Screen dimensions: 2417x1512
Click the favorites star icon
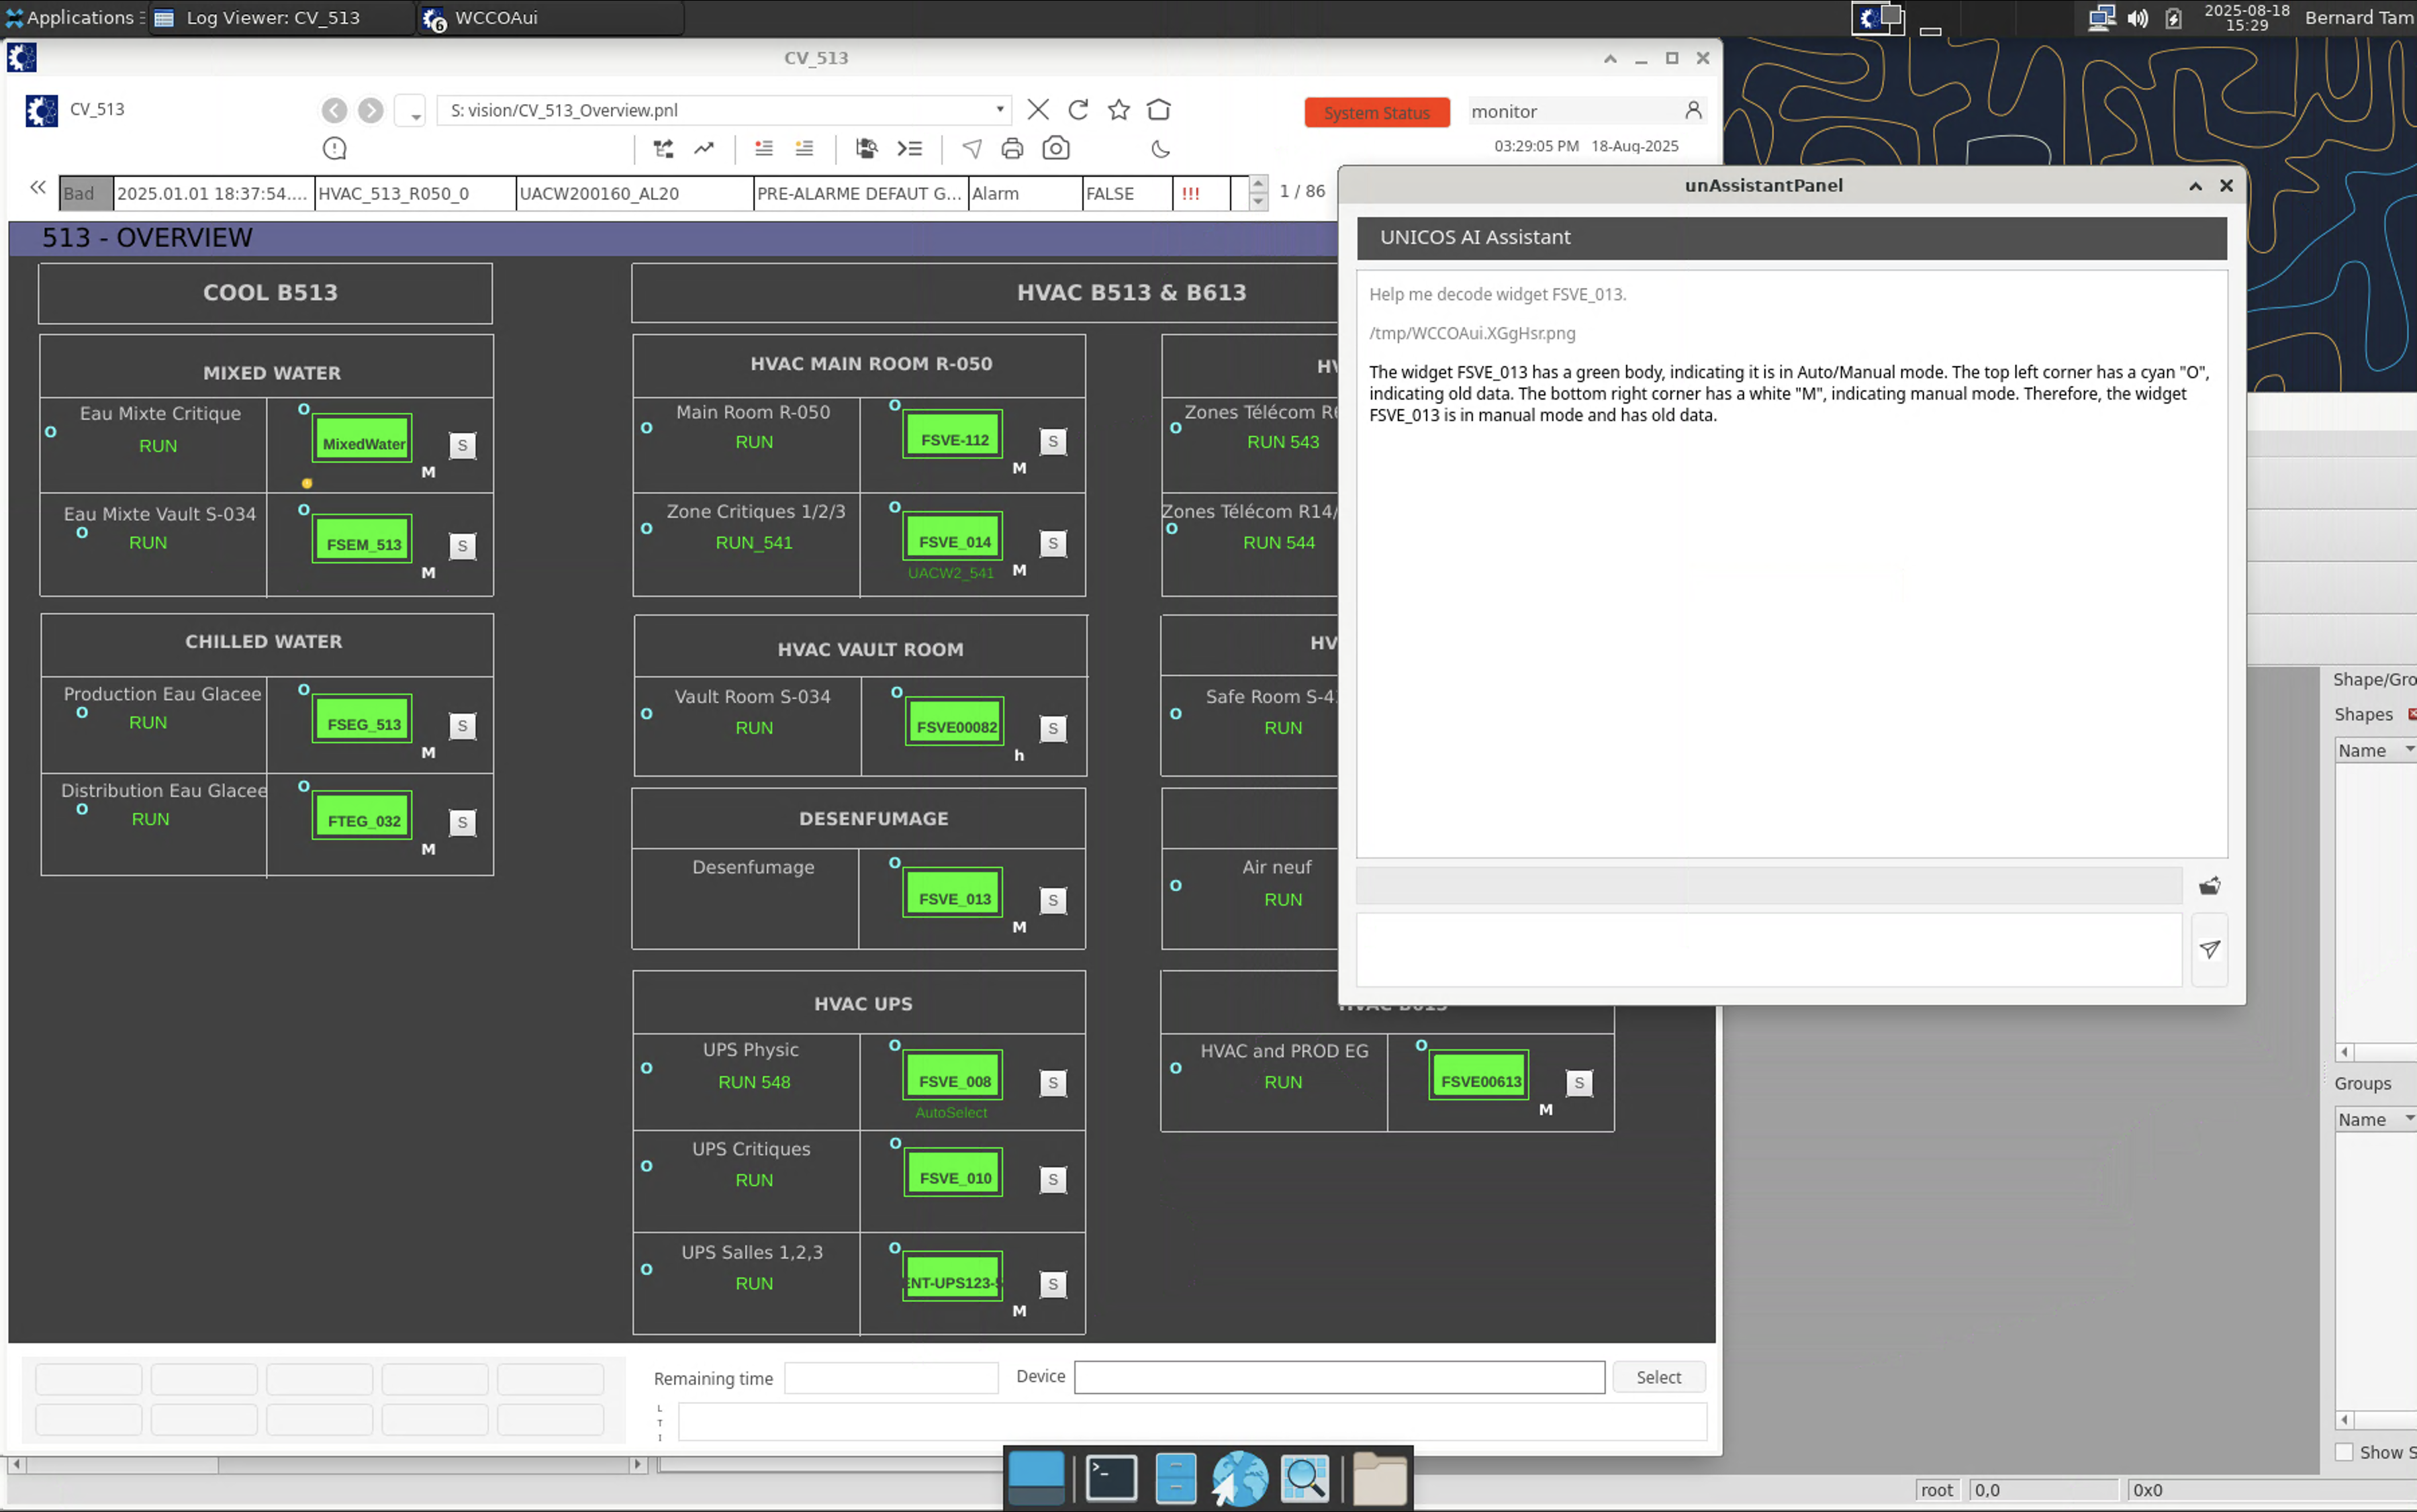click(1118, 110)
